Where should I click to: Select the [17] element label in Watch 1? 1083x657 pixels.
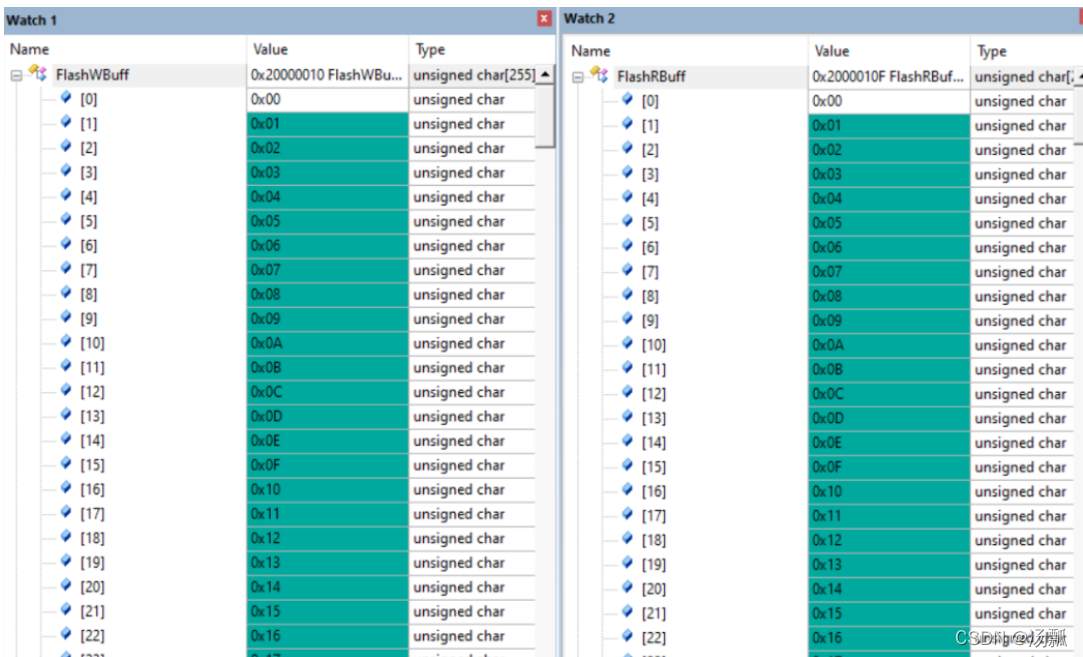click(92, 514)
